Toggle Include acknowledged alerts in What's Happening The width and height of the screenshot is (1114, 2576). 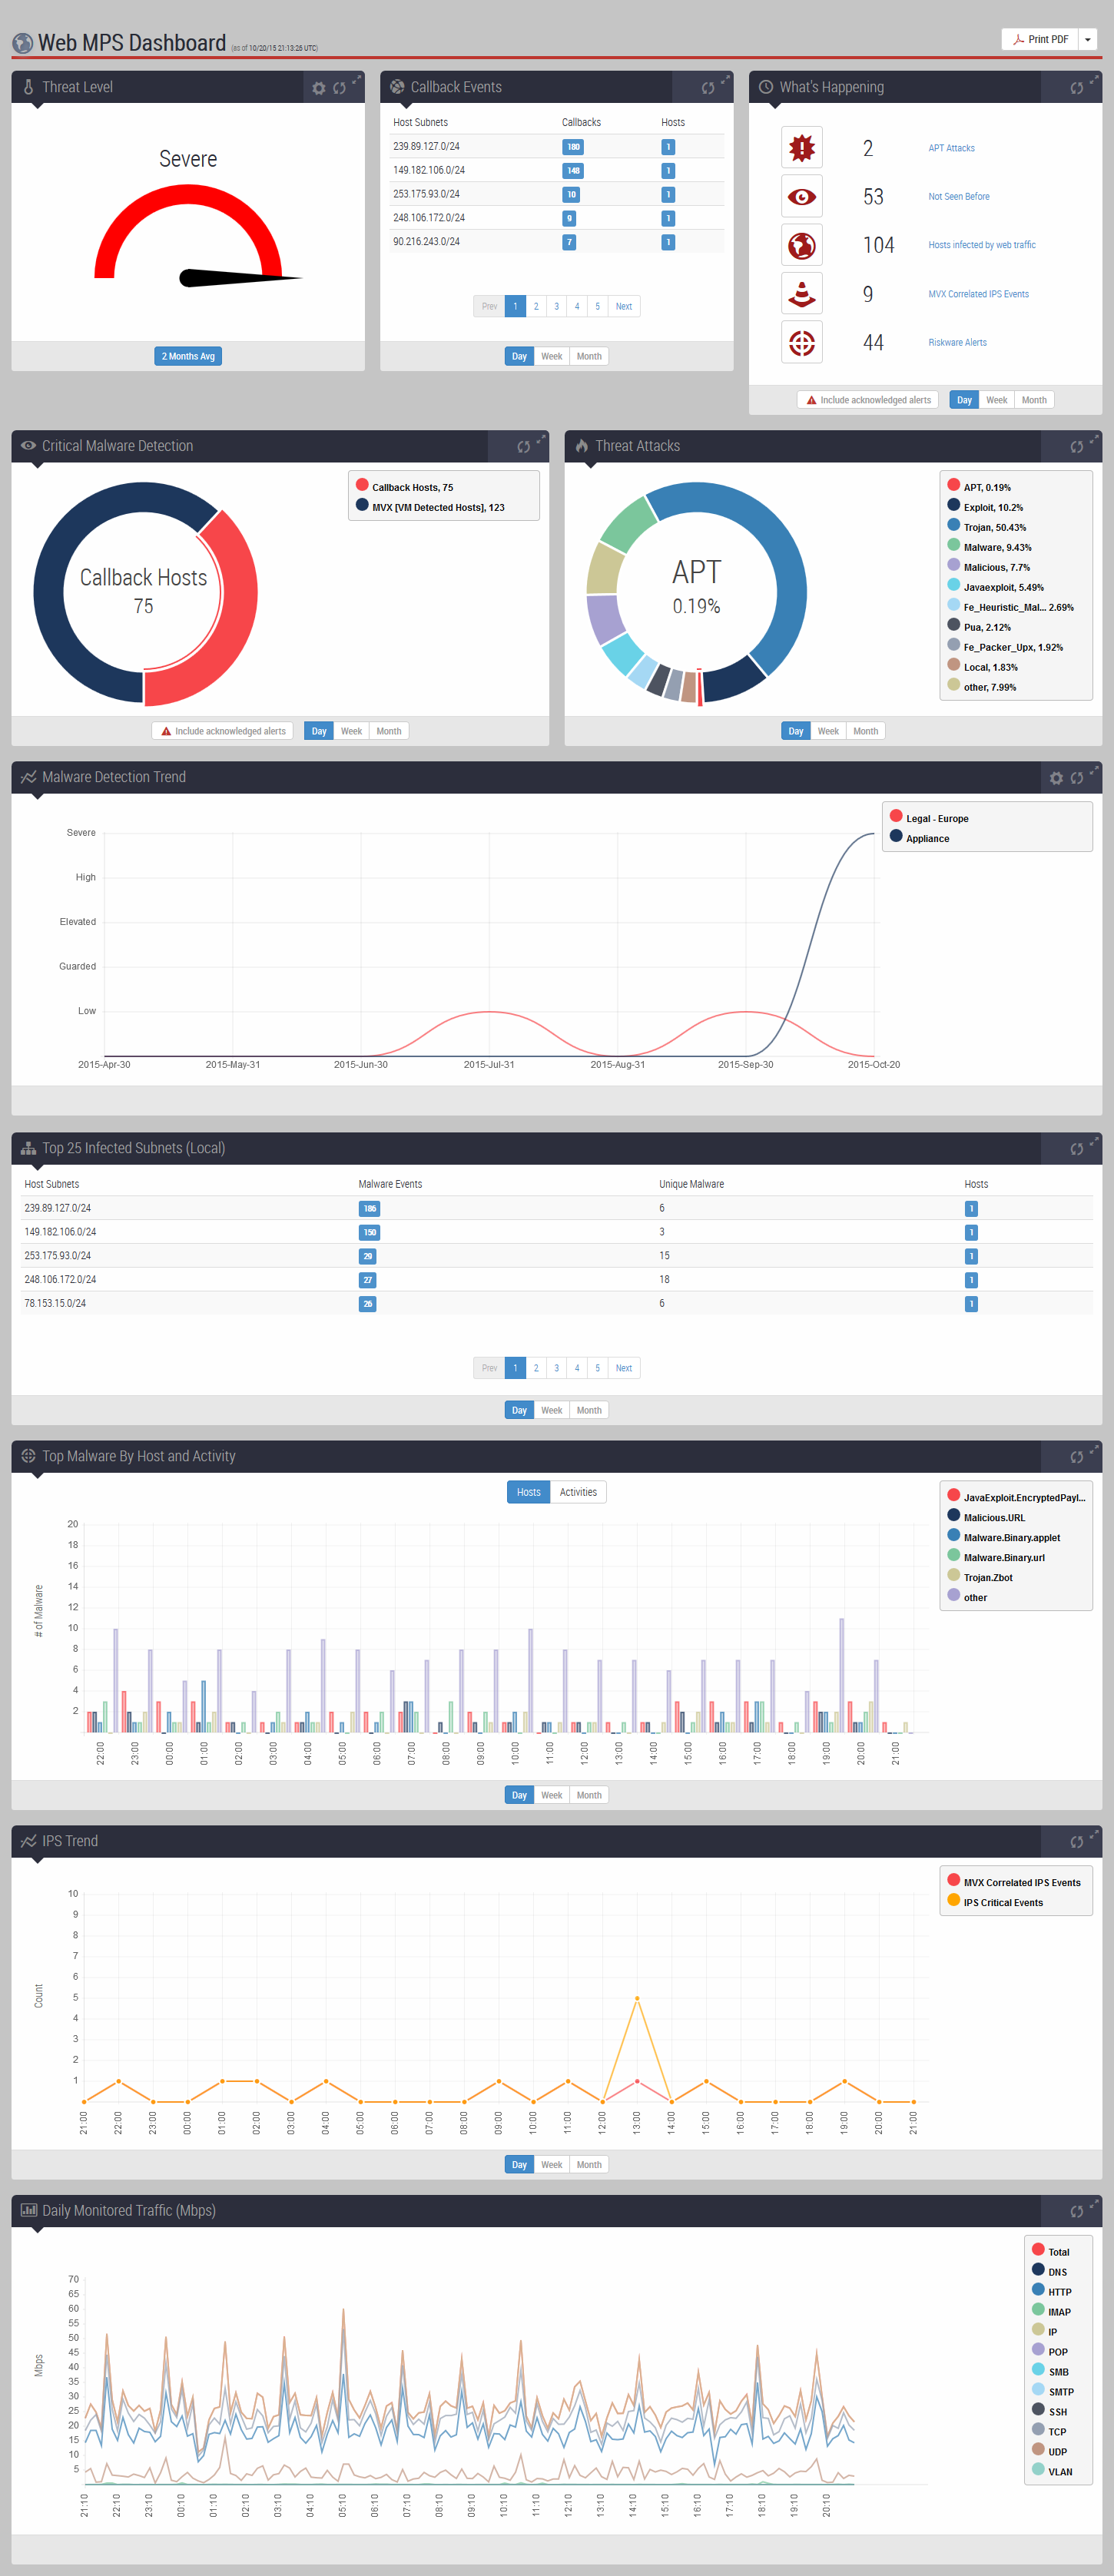pyautogui.click(x=868, y=400)
